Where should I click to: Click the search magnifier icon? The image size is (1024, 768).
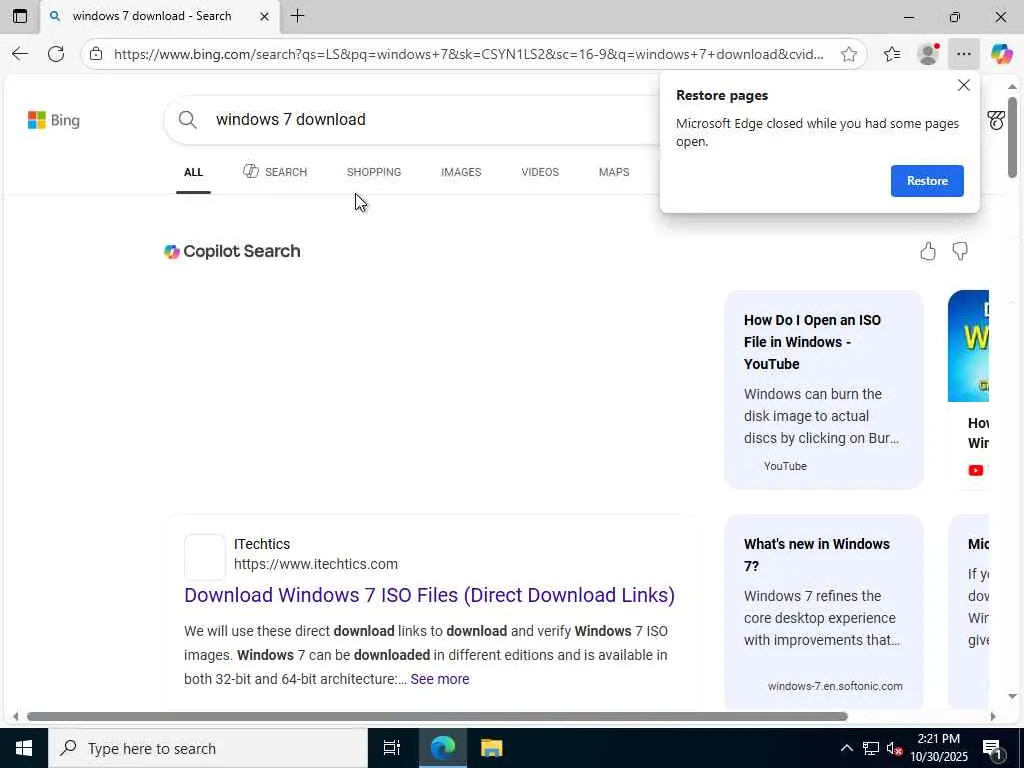(187, 120)
